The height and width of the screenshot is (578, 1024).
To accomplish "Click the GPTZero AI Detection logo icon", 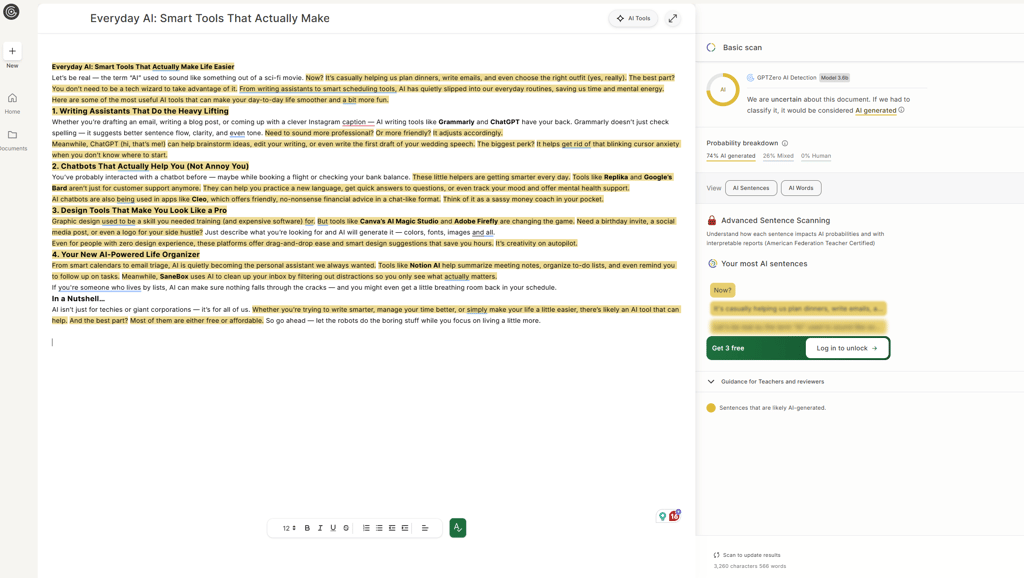I will [750, 78].
